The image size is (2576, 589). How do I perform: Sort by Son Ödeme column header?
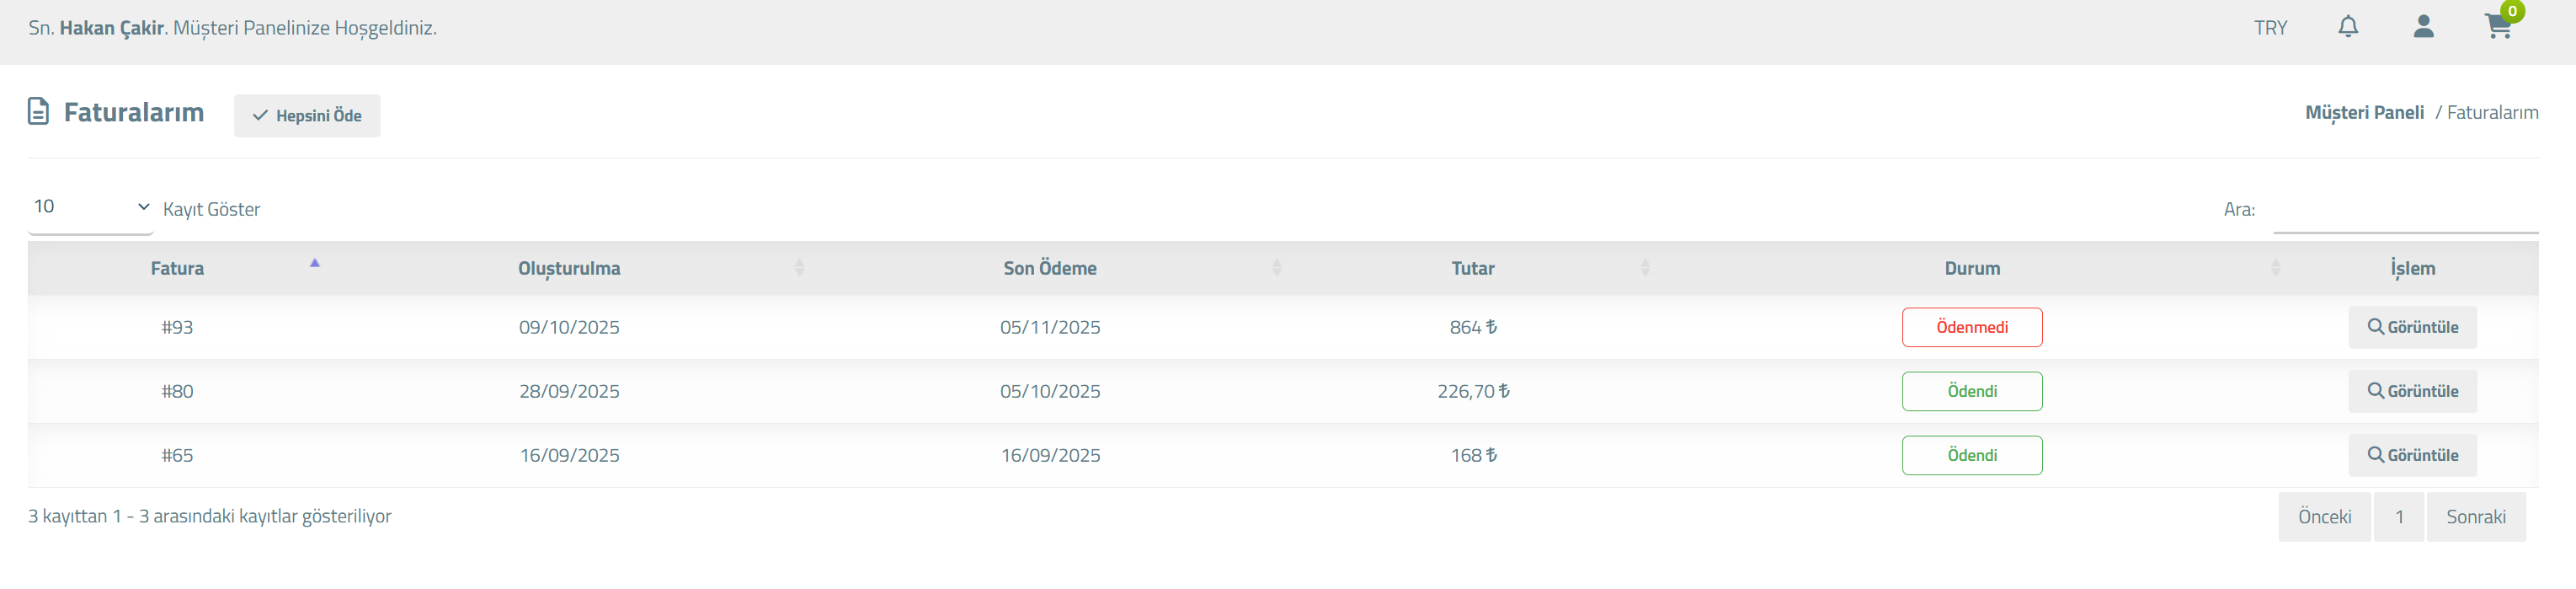point(1050,268)
